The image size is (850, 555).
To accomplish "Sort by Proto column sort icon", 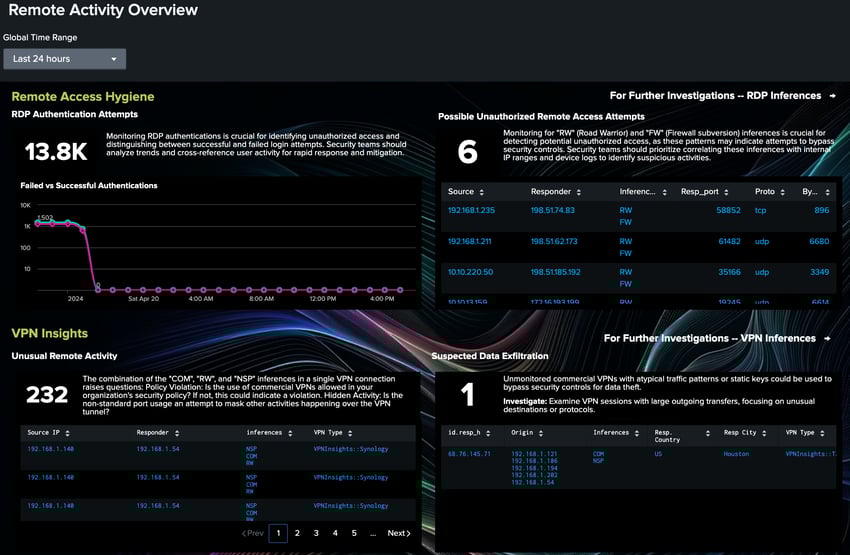I will pyautogui.click(x=780, y=191).
